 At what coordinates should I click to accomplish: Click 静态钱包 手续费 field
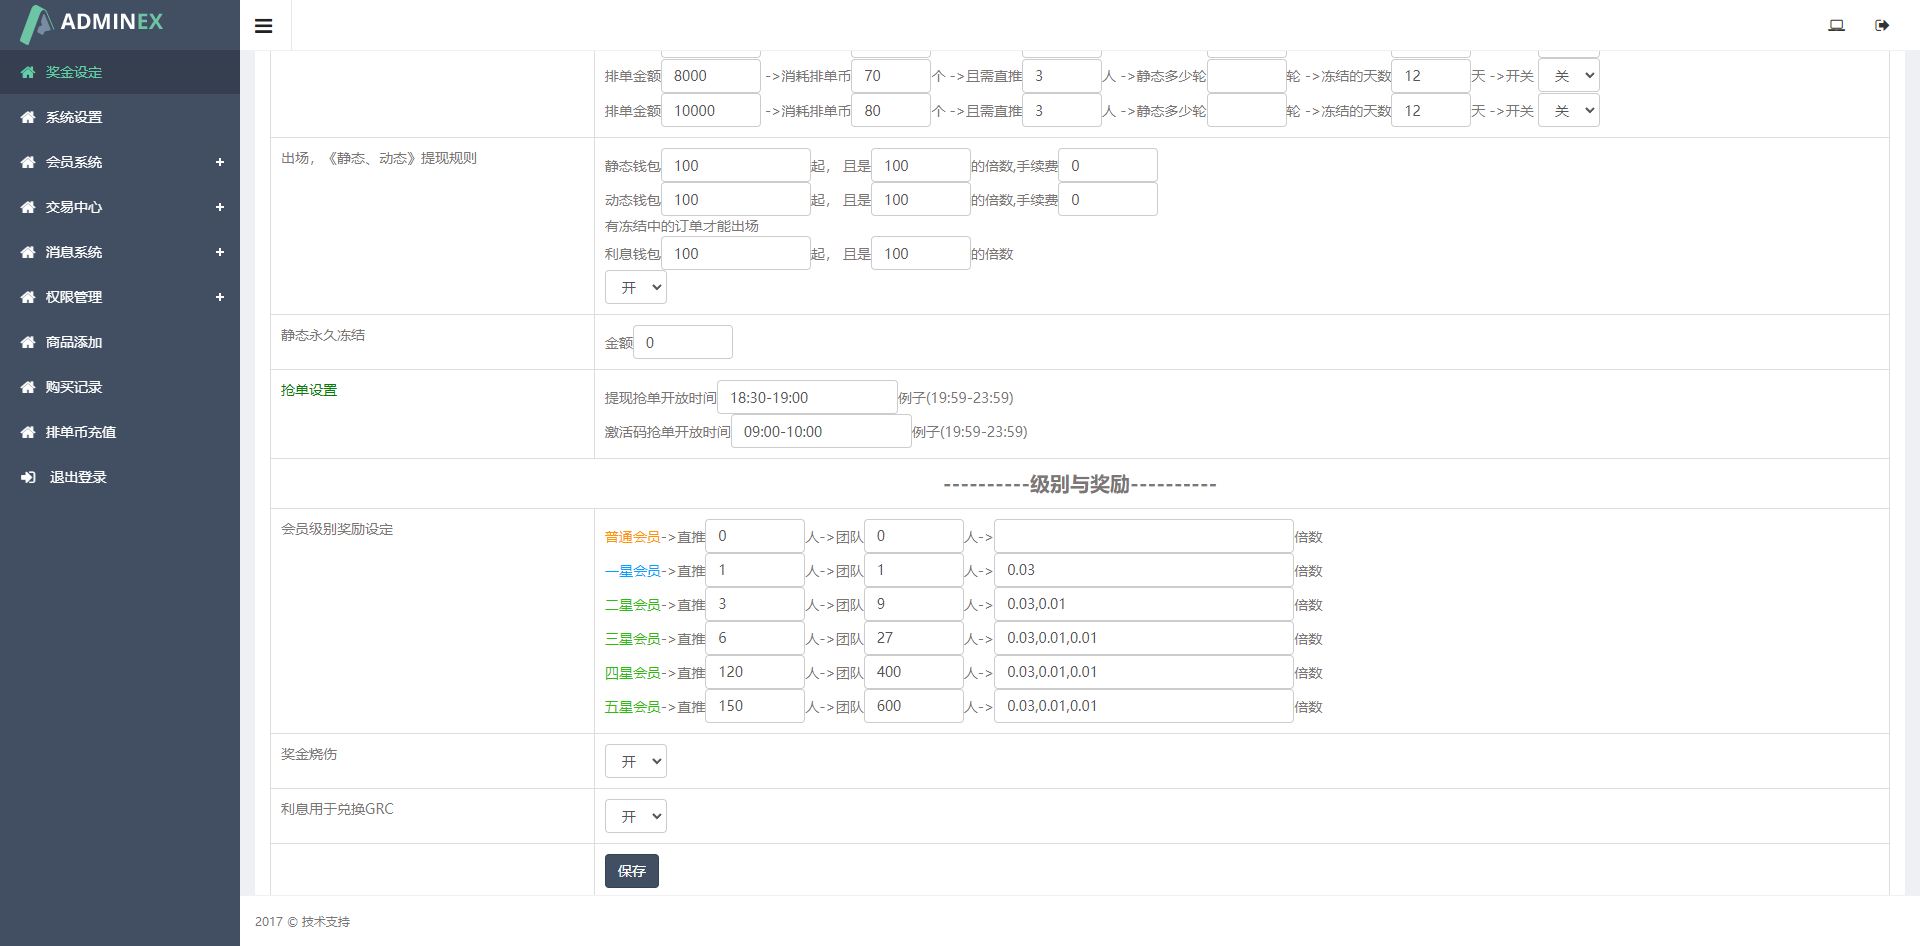1108,166
